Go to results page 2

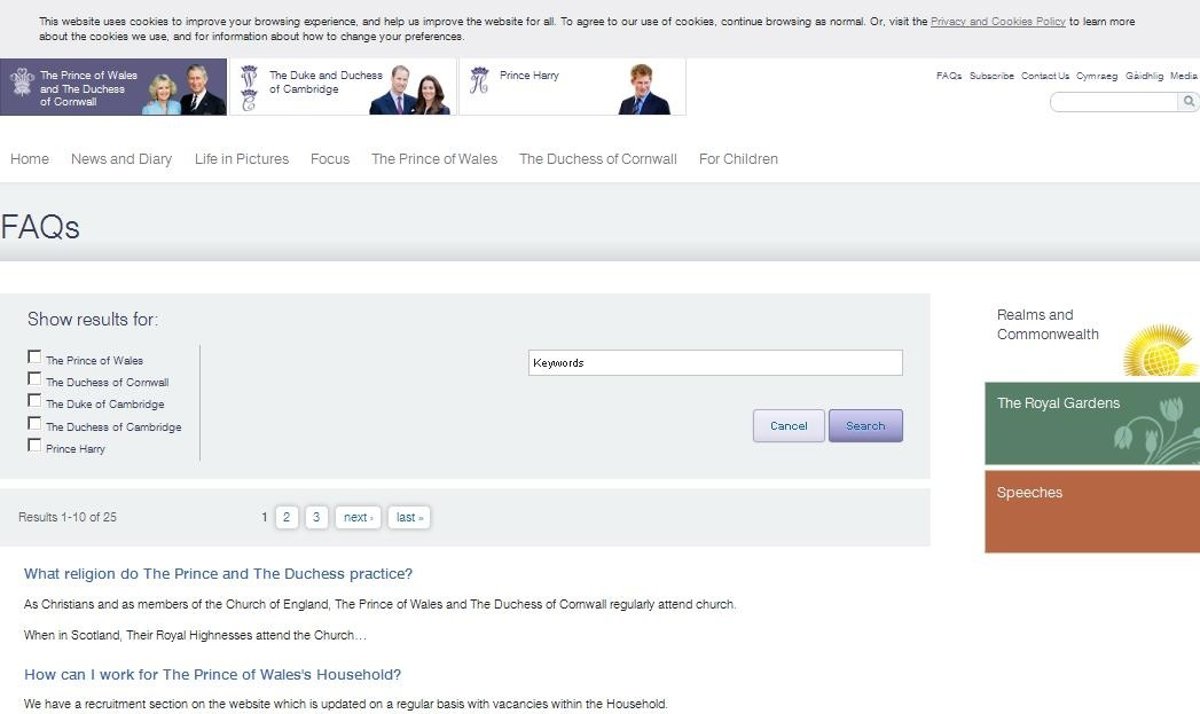(x=286, y=517)
